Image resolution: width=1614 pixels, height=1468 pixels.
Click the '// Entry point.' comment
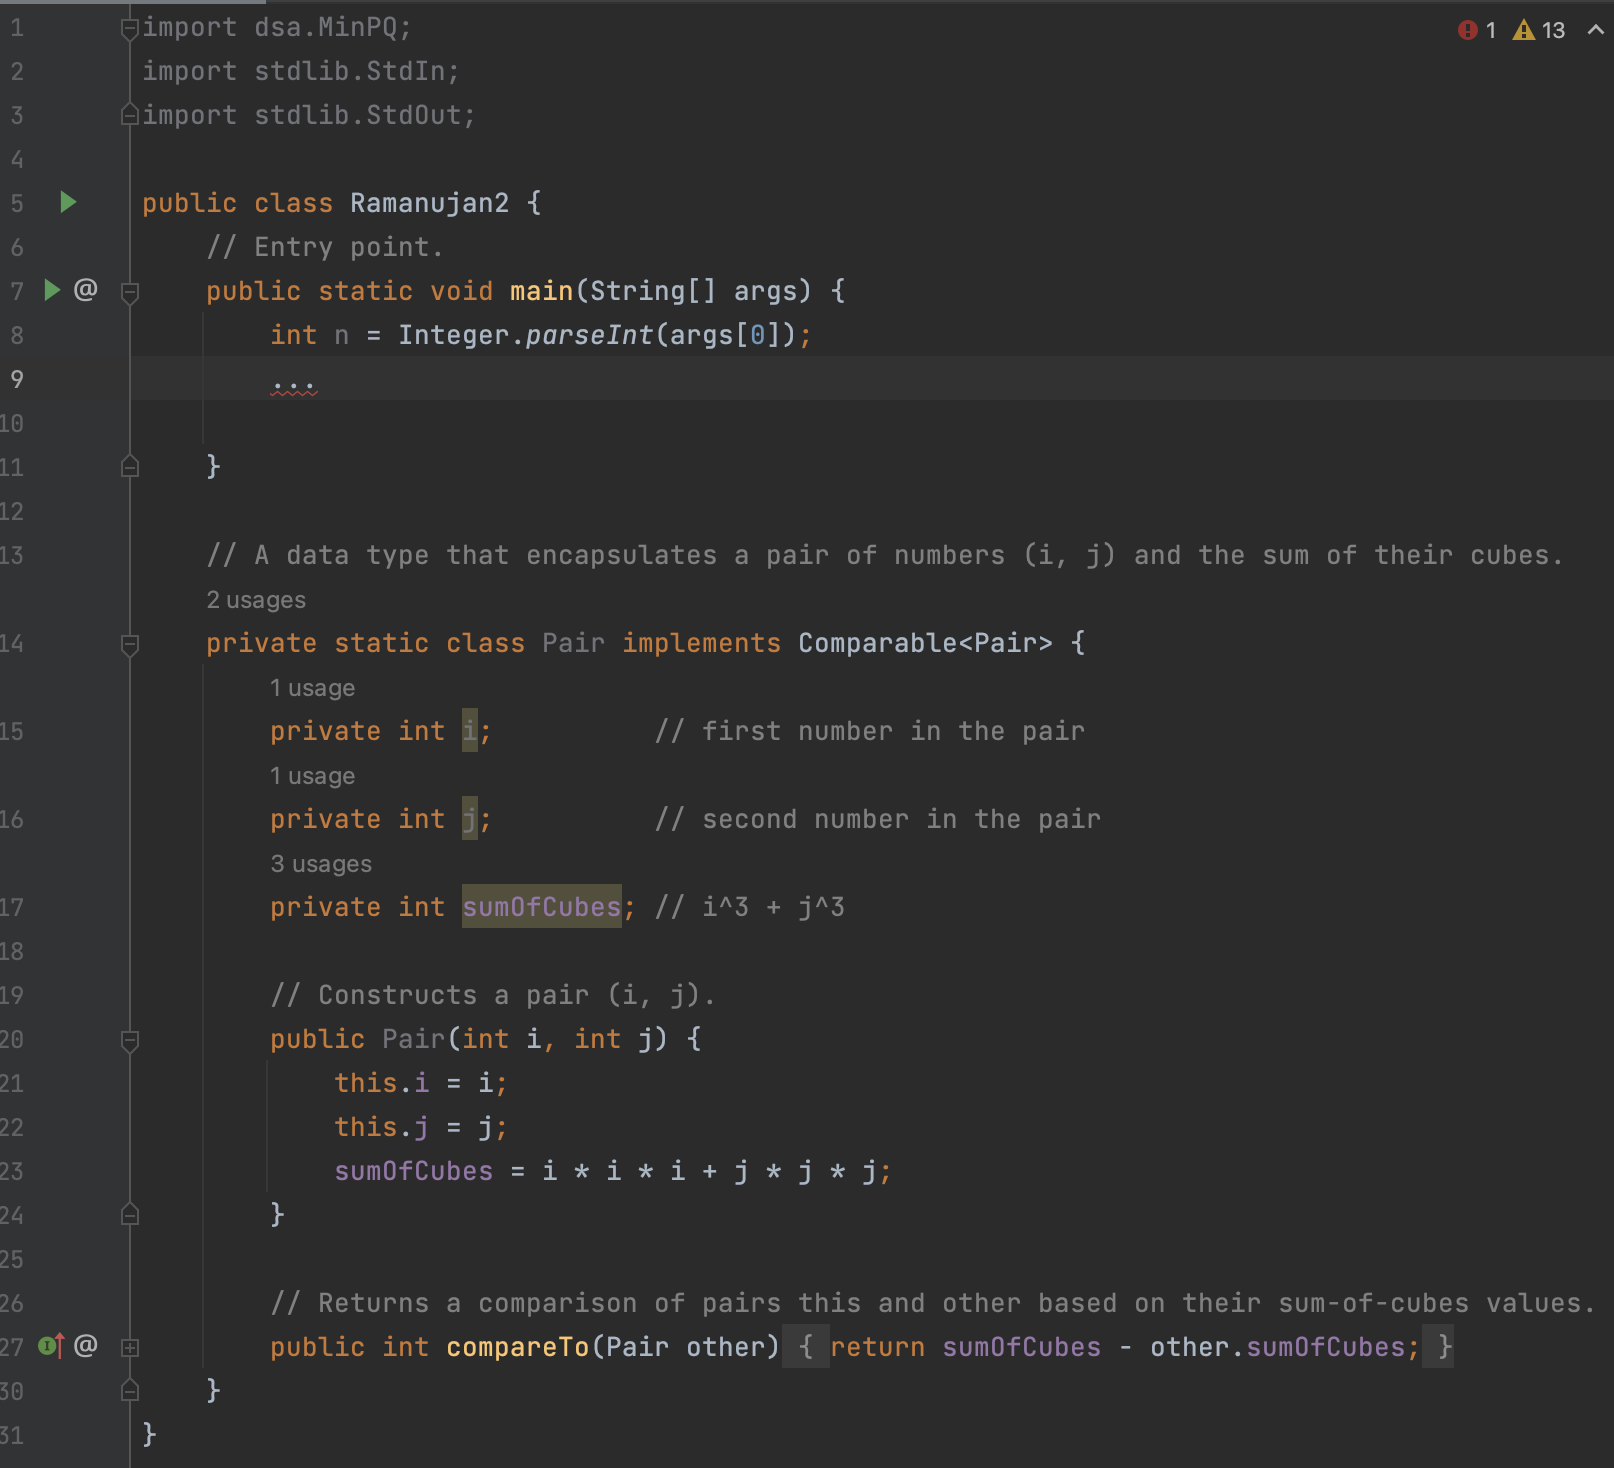click(324, 247)
